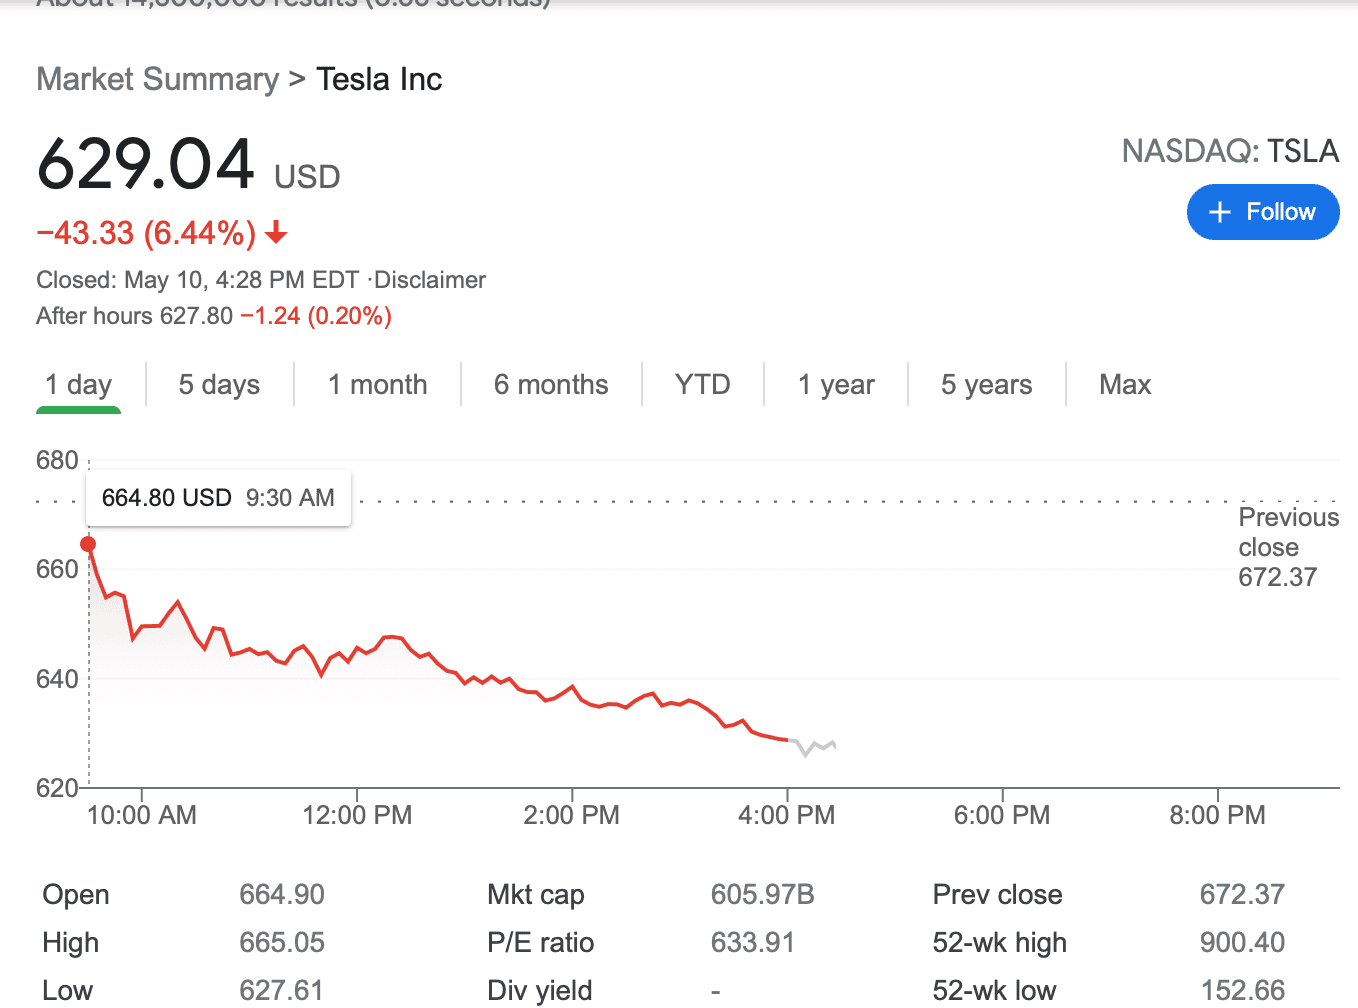Viewport: 1358px width, 1008px height.
Task: Click the Previous close 672.37 label
Action: 1287,547
